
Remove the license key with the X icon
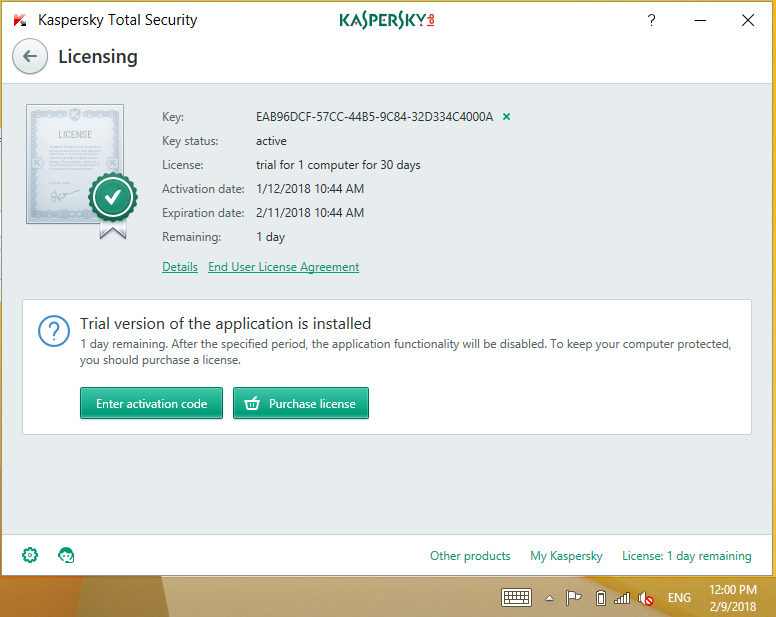(506, 117)
